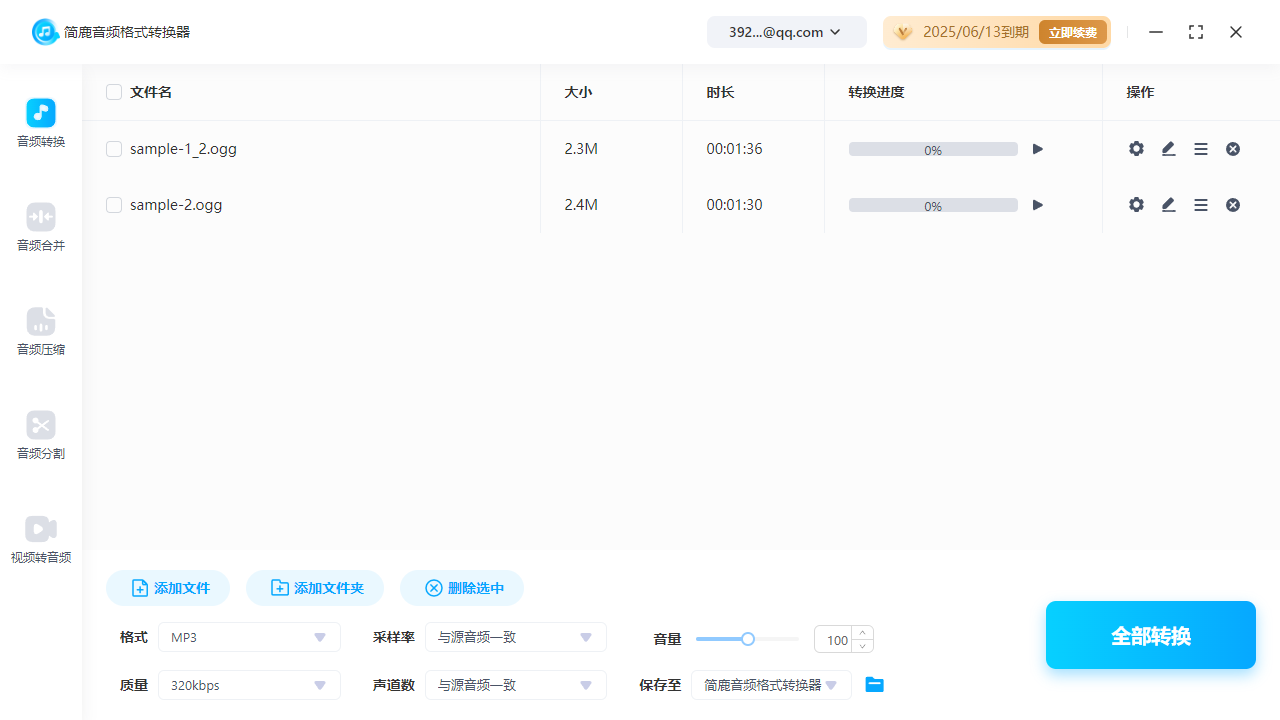Viewport: 1280px width, 720px height.
Task: Open the 音频压缩 tool
Action: (40, 332)
